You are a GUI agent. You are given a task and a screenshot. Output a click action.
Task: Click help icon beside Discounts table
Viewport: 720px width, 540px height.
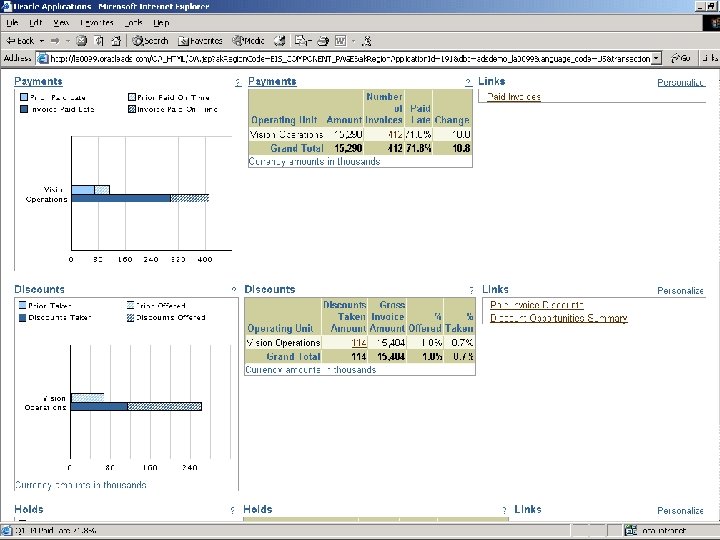click(x=472, y=290)
